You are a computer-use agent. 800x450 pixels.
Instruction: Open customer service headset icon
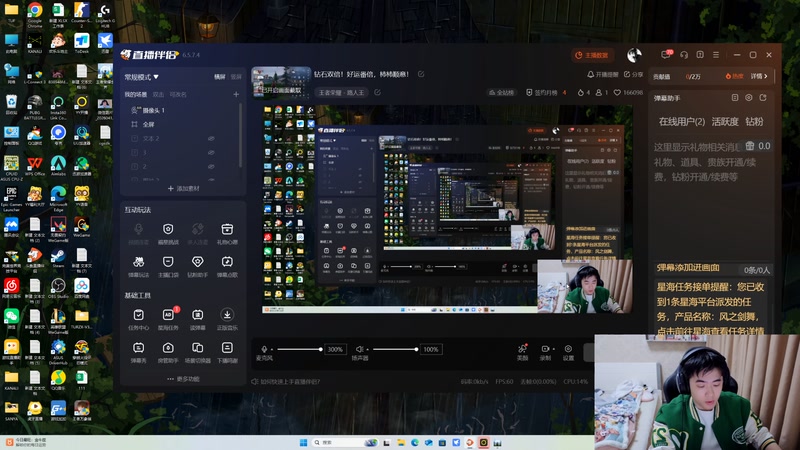684,55
